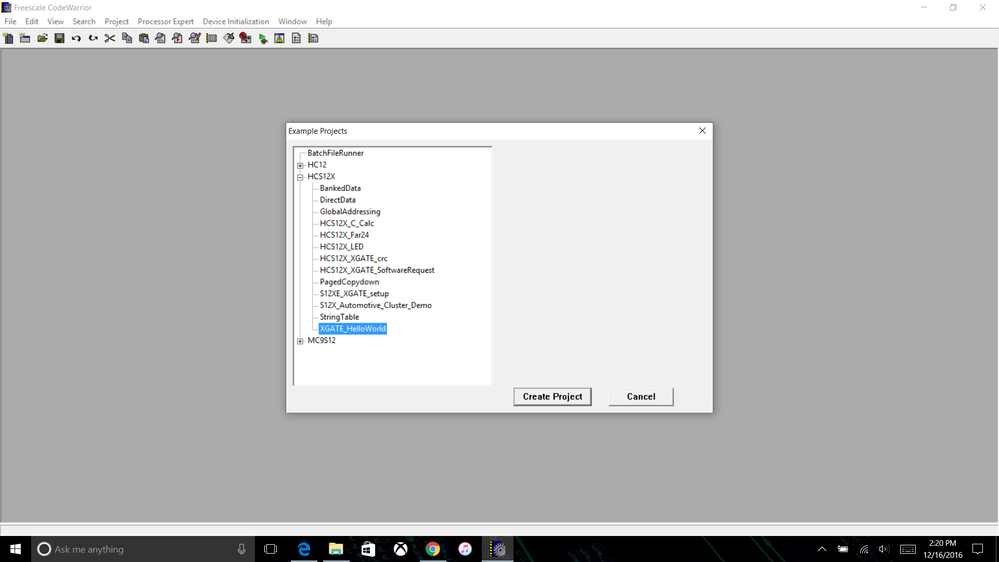Click the New Project toolbar icon
999x562 pixels.
(x=25, y=38)
